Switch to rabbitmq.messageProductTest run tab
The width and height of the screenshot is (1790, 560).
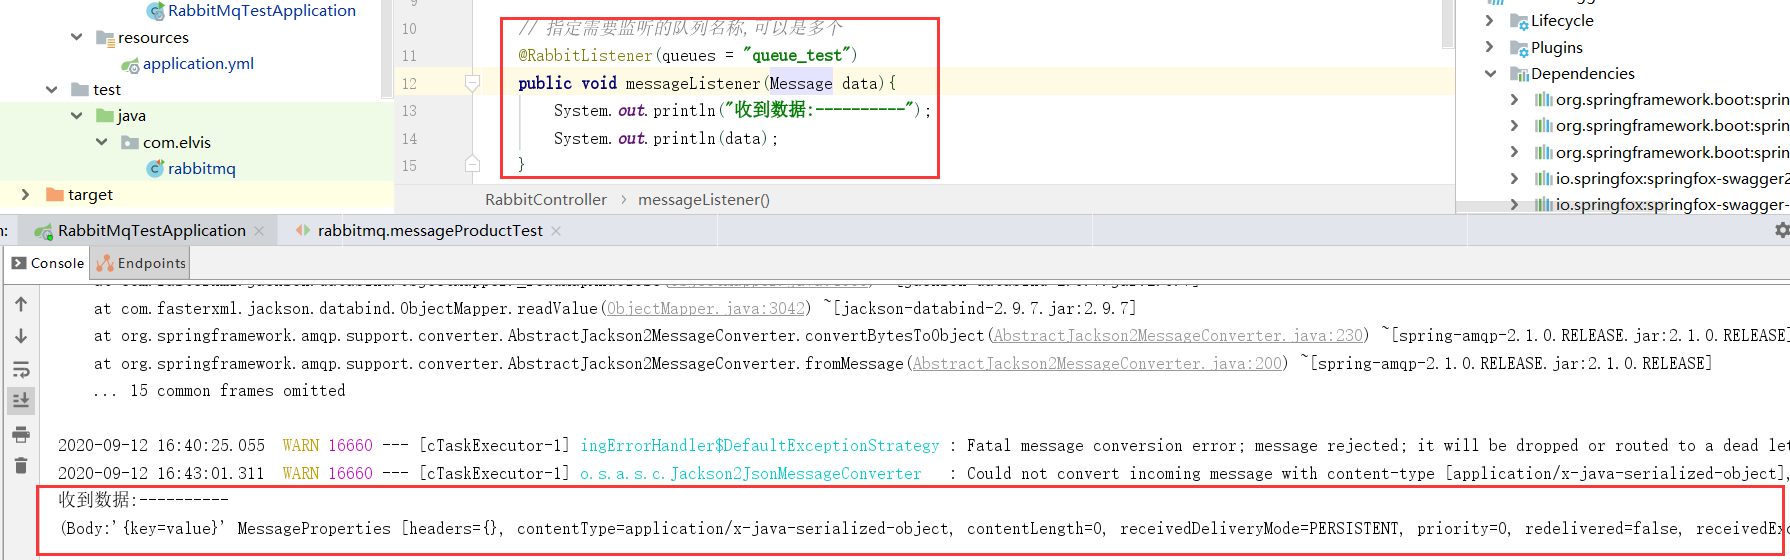[x=430, y=231]
